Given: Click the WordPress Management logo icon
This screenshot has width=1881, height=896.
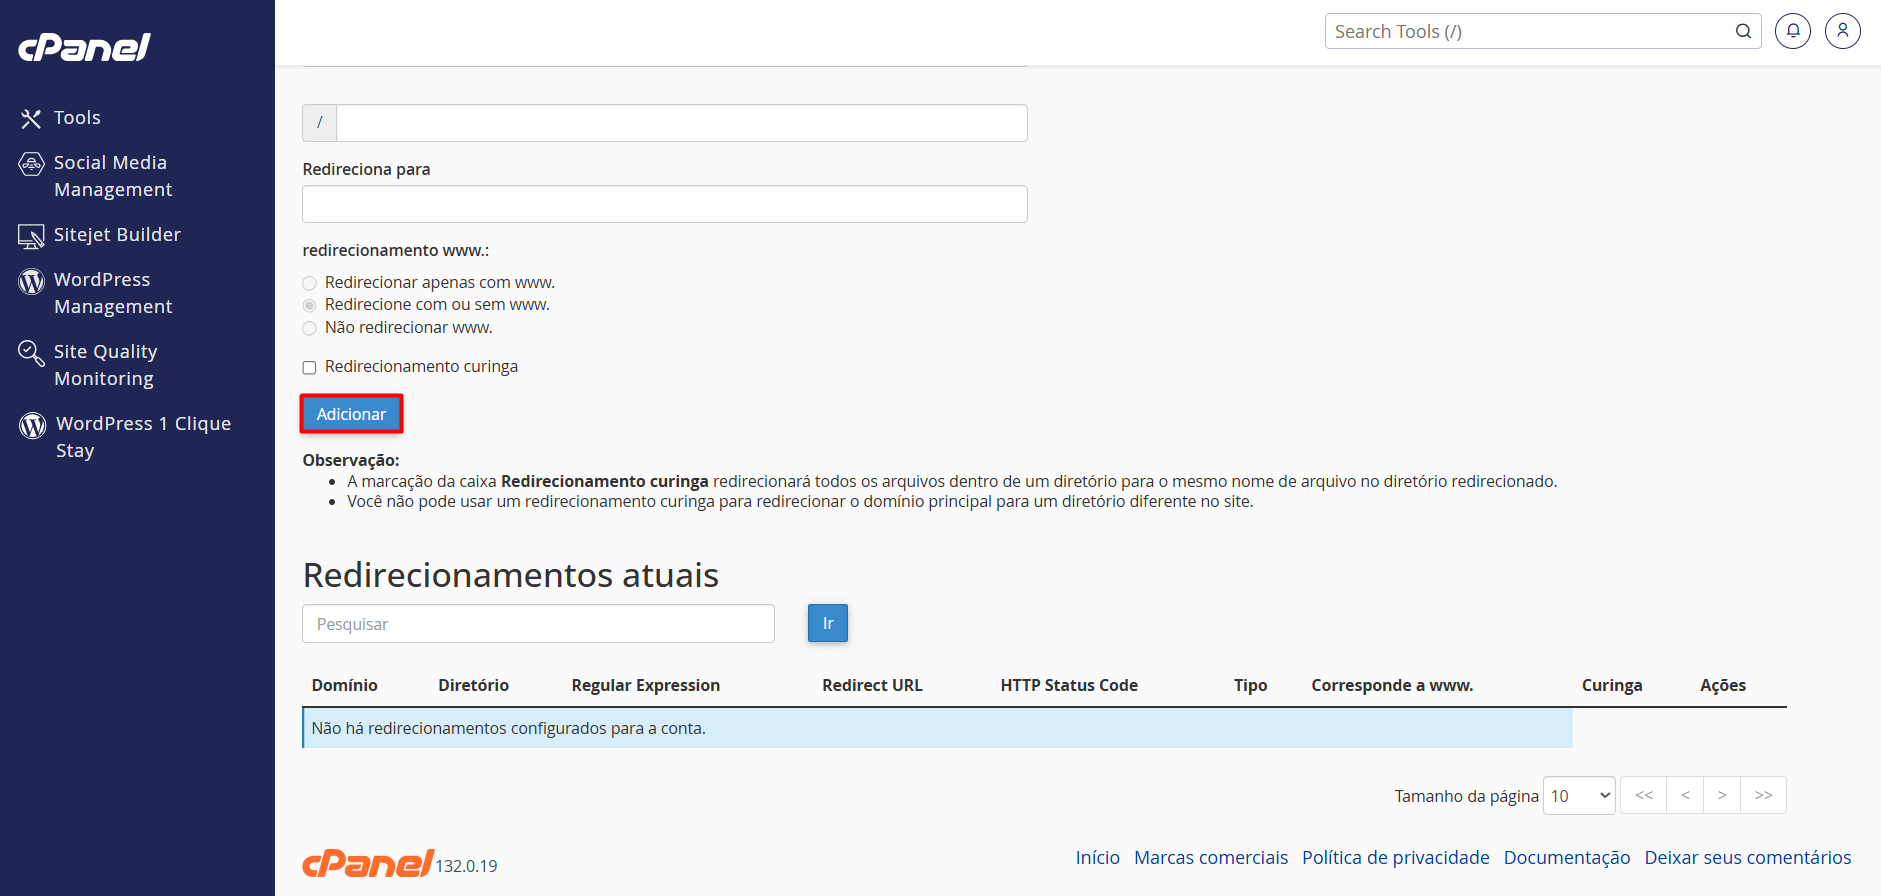Looking at the screenshot, I should tap(31, 281).
